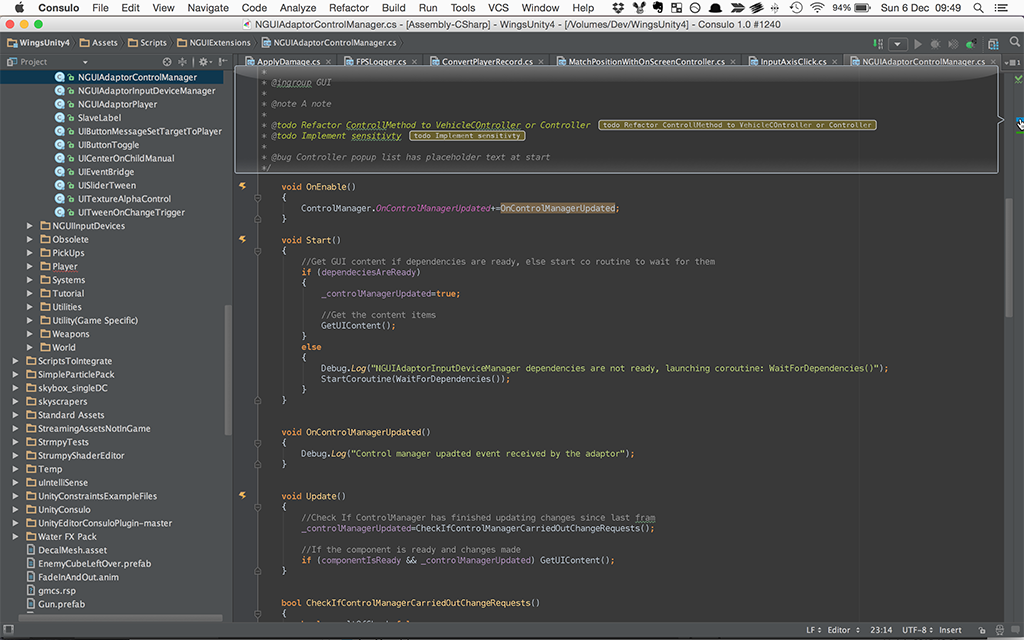Open the Make Project build icon
Screen dimensions: 1024x640
[878, 44]
